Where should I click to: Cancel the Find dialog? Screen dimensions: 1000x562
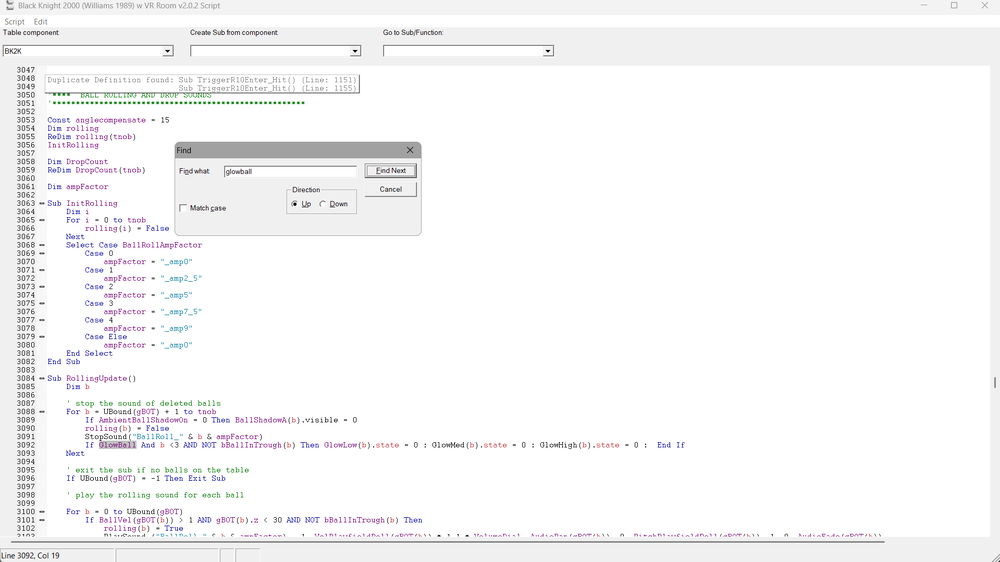coord(390,189)
